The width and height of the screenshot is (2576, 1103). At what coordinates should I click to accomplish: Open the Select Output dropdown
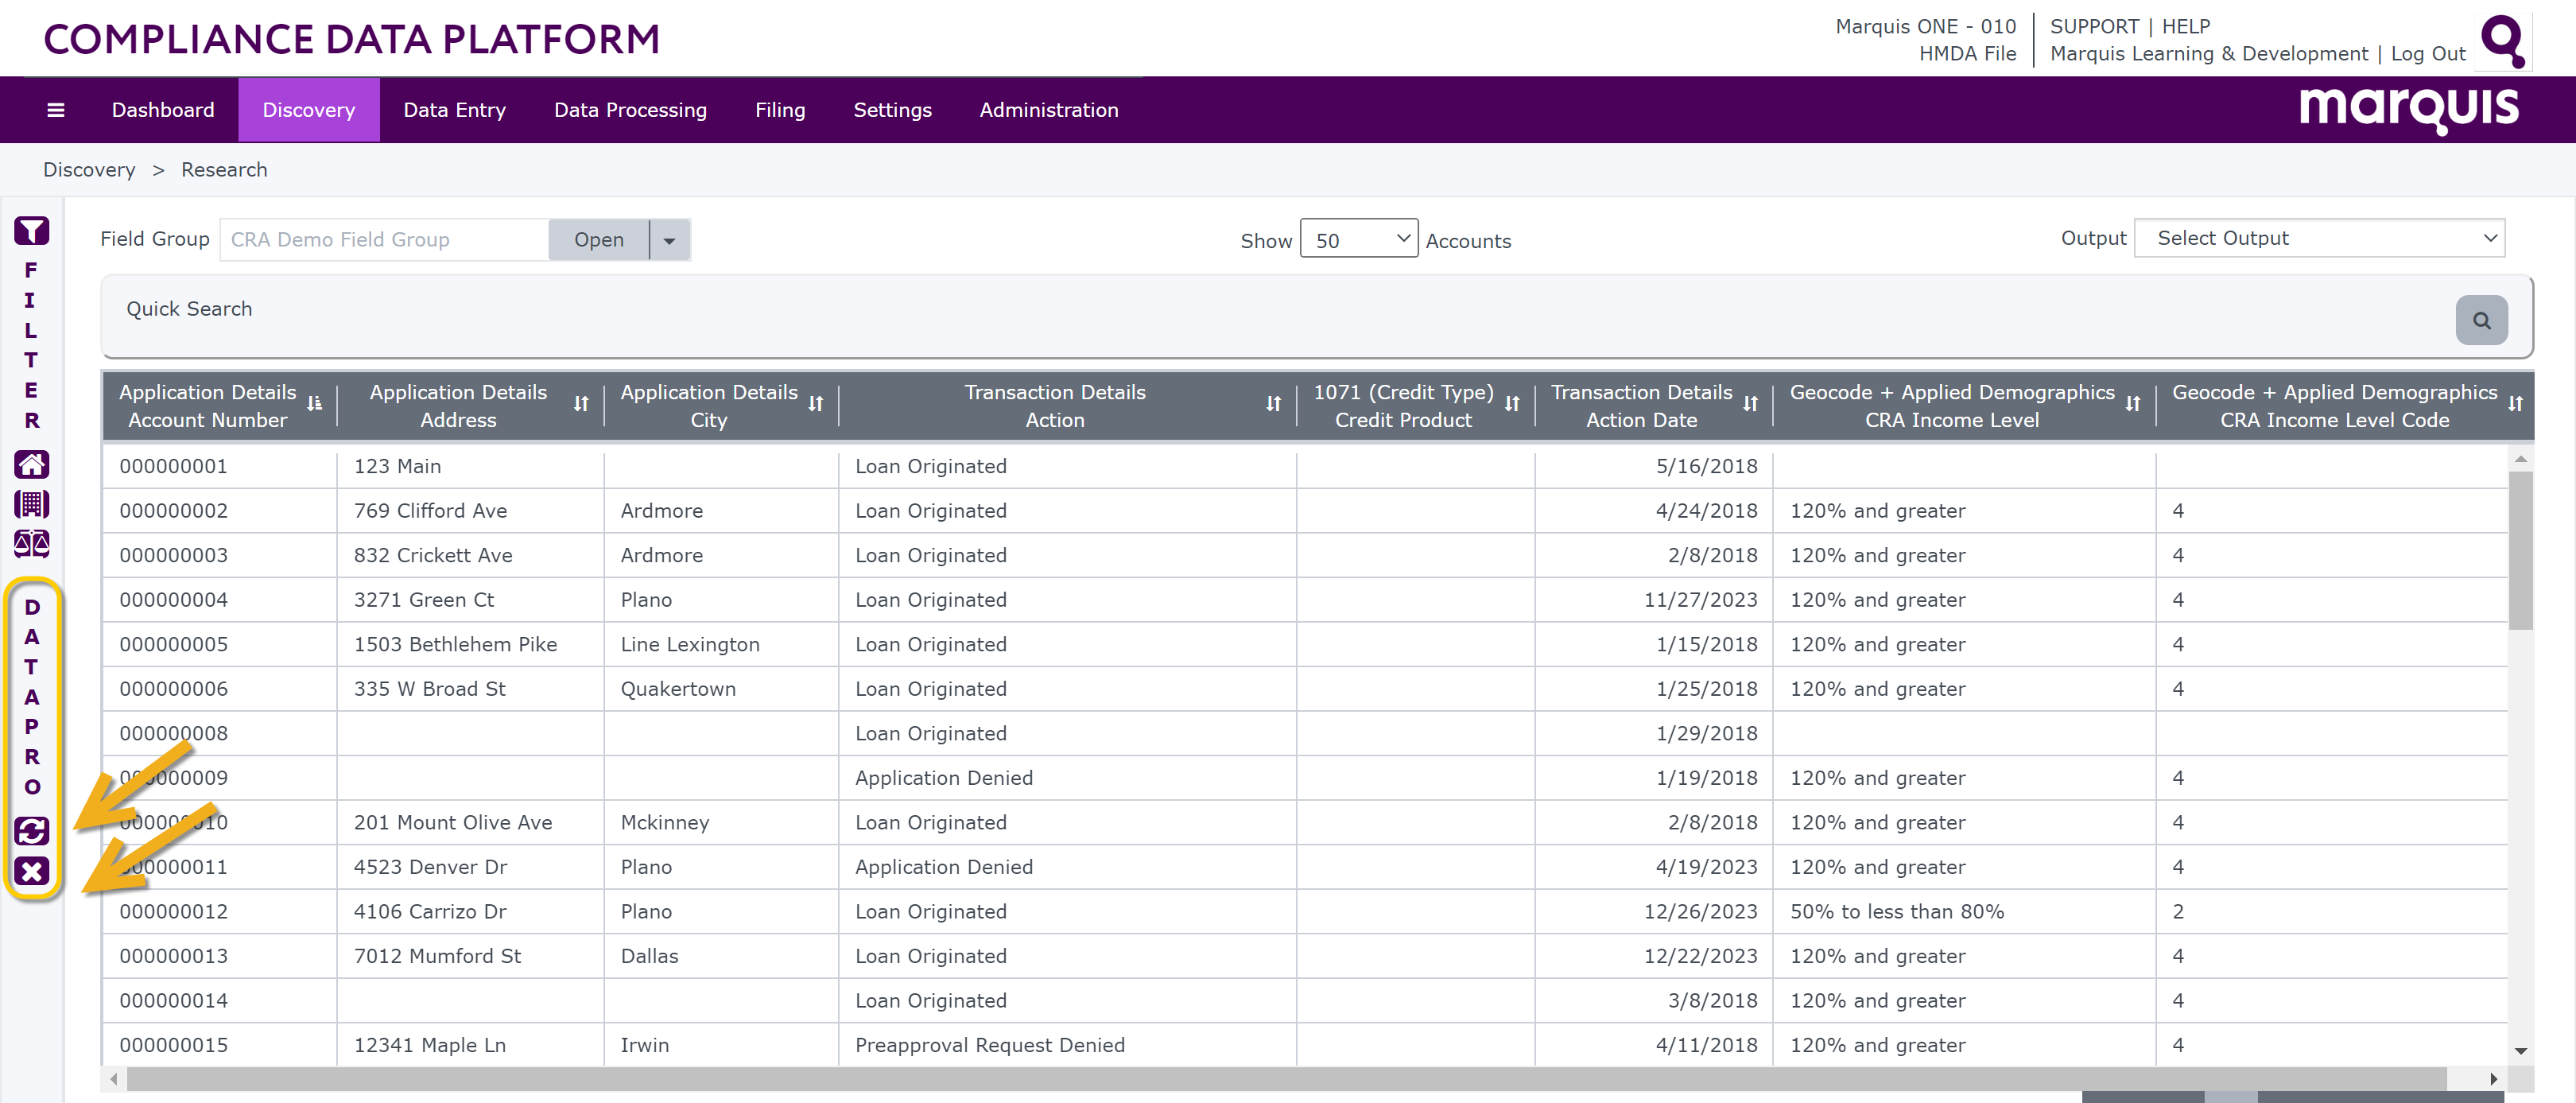[2319, 238]
